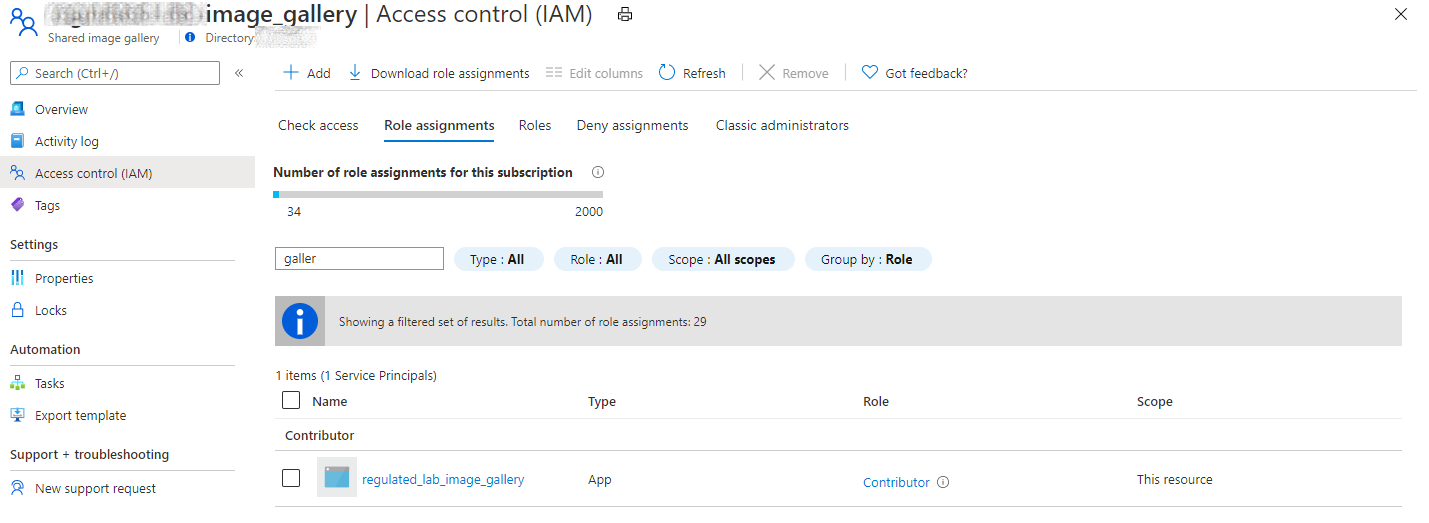Screen dimensions: 1429x523
Task: Click the Export template icon
Action: pos(17,415)
